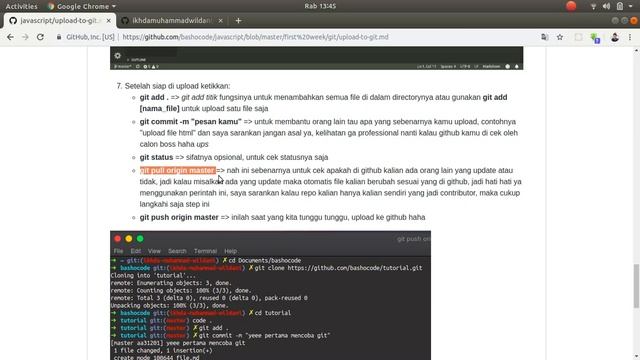Screen dimensions: 640x360
Task: Open the network status icon
Action: click(593, 6)
